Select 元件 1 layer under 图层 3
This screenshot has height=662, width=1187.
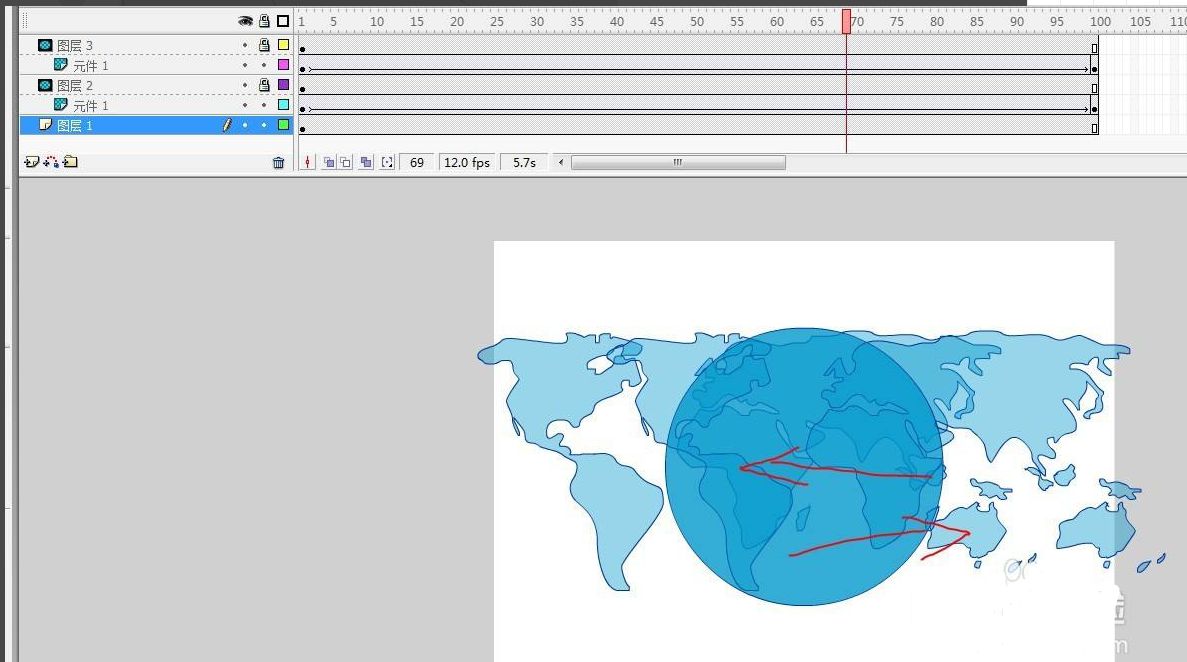pyautogui.click(x=90, y=65)
